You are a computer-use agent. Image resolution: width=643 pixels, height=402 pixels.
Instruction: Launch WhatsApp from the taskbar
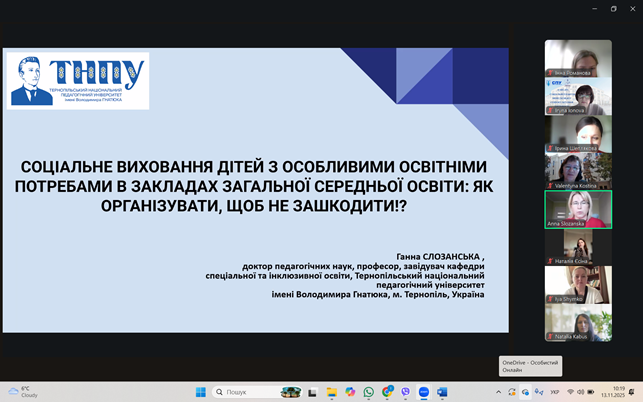click(x=369, y=392)
